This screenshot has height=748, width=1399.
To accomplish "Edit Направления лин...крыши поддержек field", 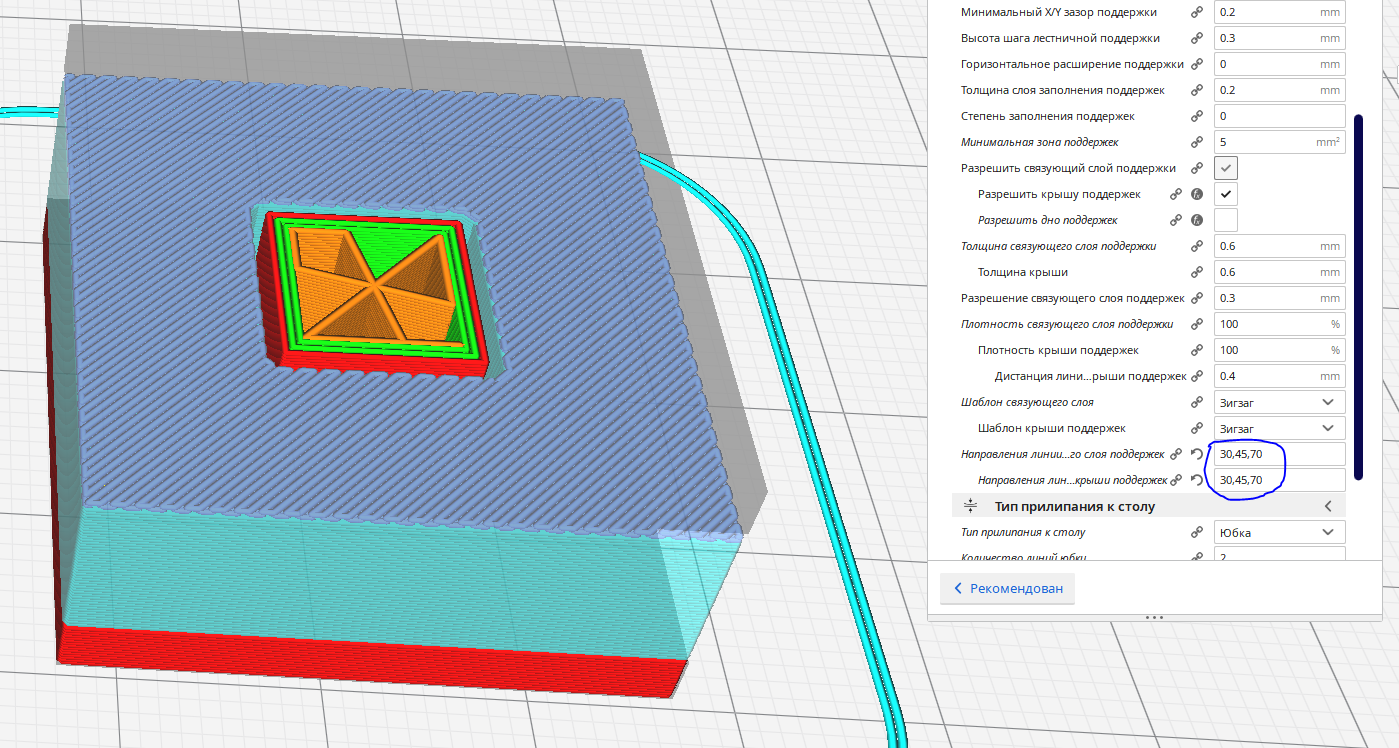I will pyautogui.click(x=1280, y=480).
